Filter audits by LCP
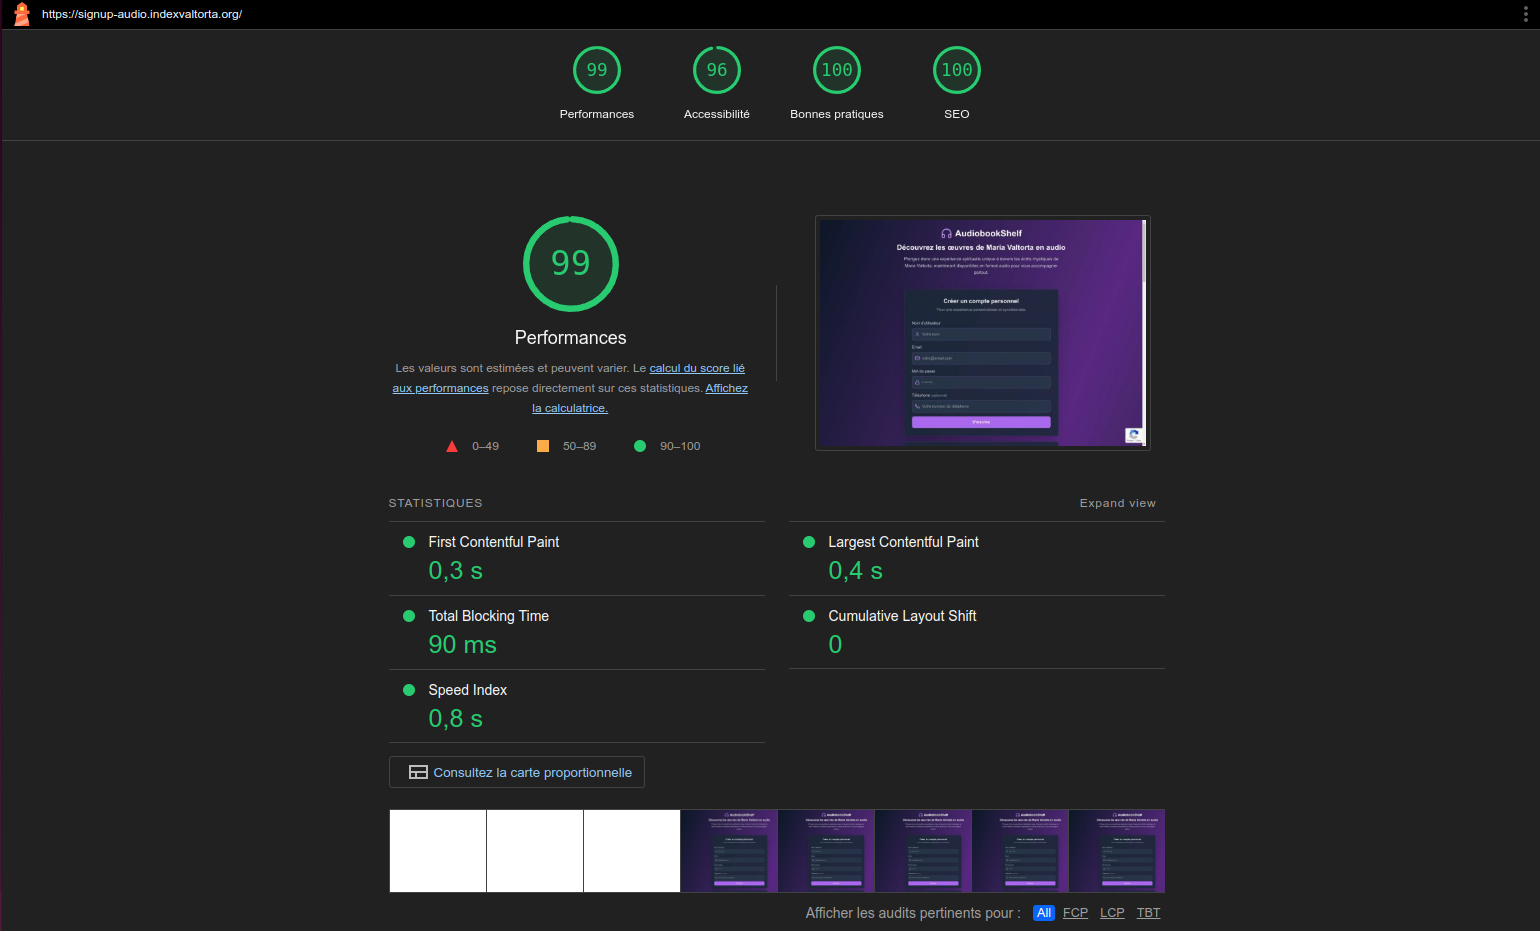Viewport: 1540px width, 931px height. [1112, 913]
